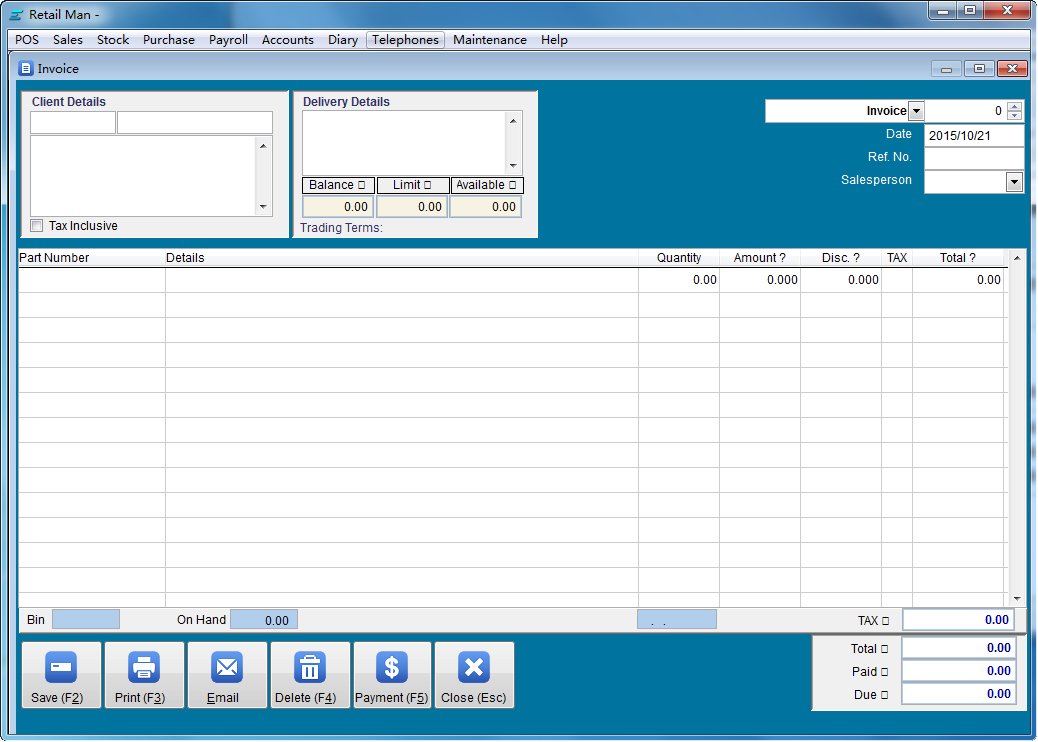This screenshot has height=742, width=1038.
Task: Click the Ref. No. input field
Action: [973, 158]
